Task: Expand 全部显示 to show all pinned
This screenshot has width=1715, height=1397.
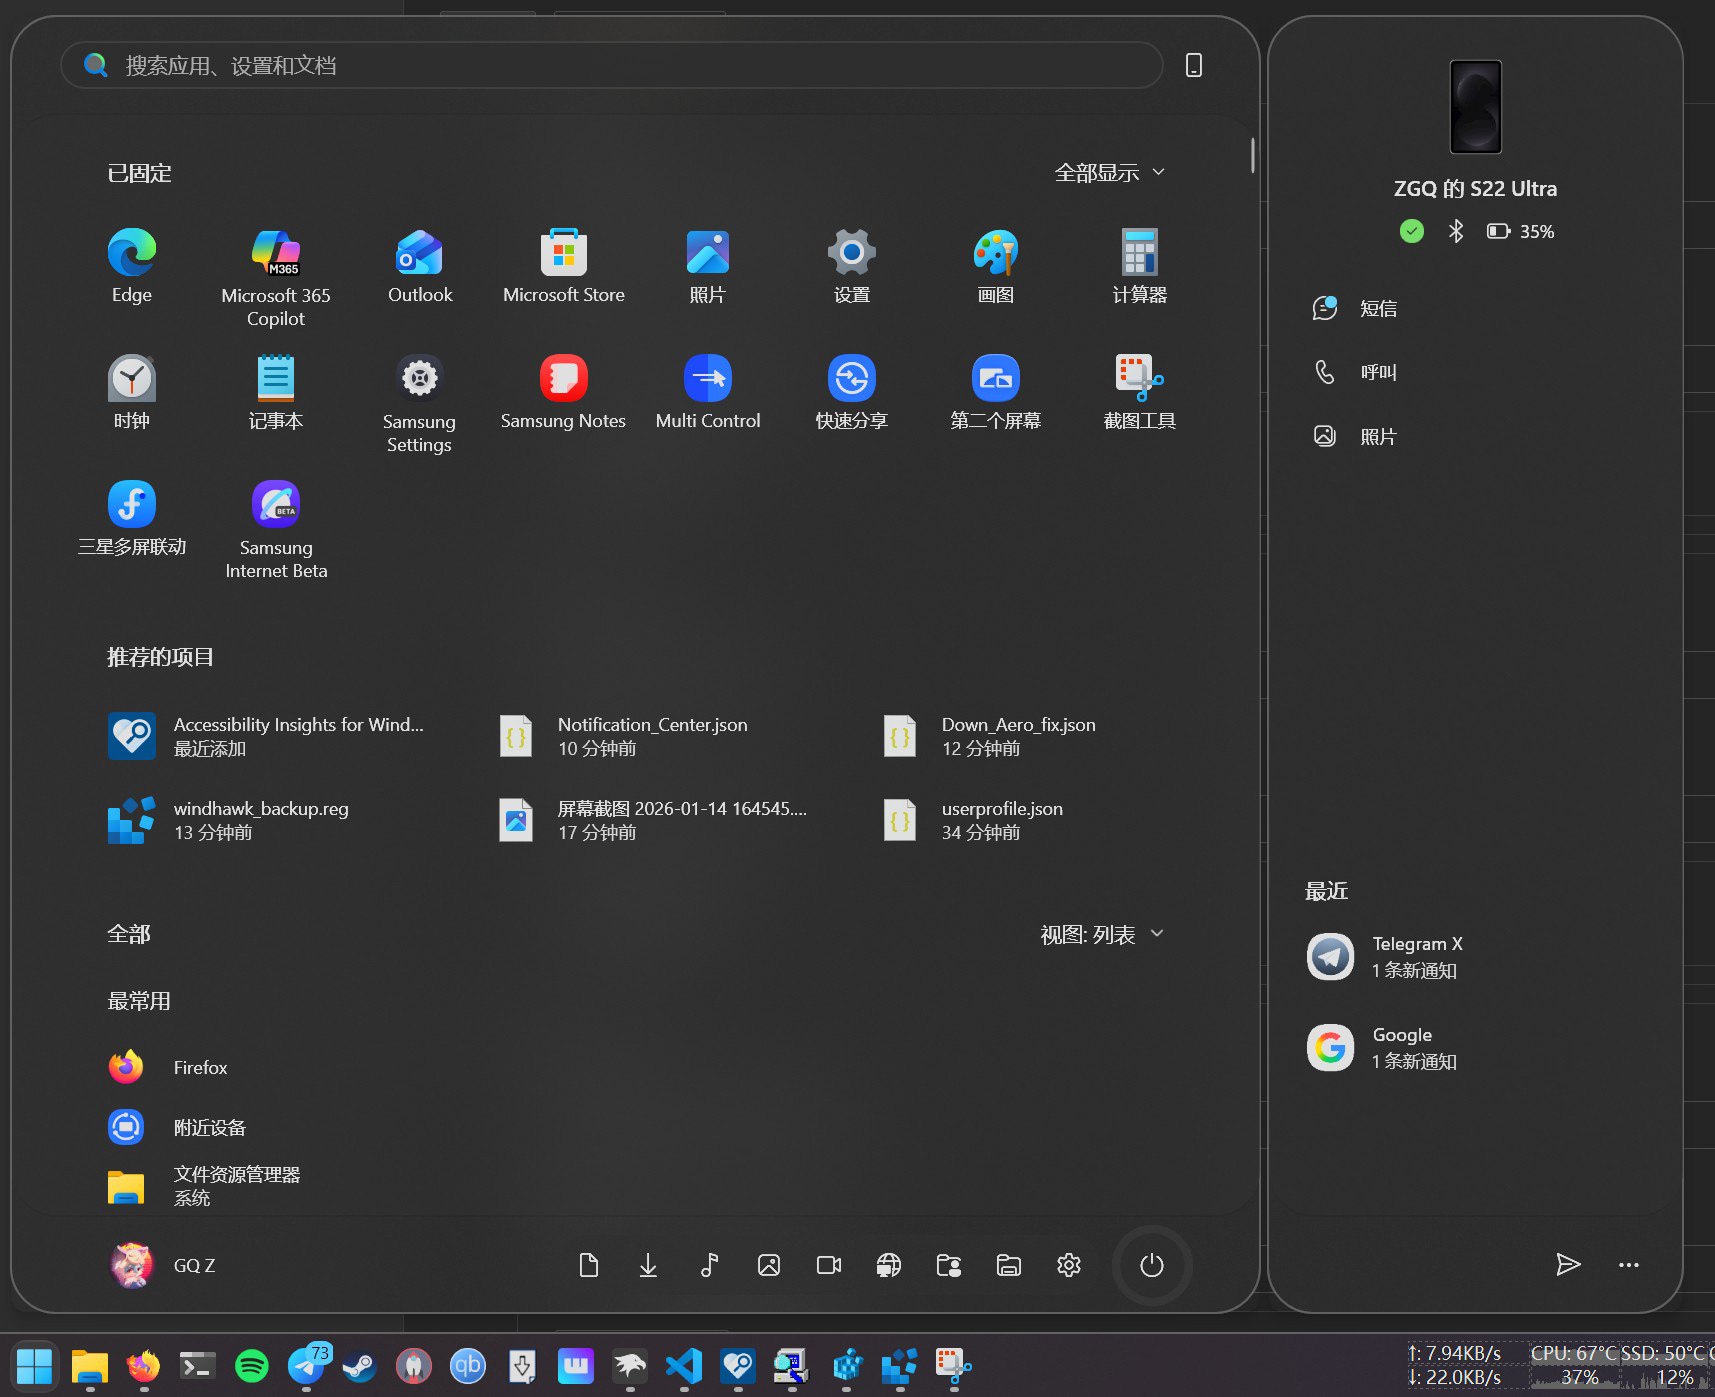Action: point(1109,172)
